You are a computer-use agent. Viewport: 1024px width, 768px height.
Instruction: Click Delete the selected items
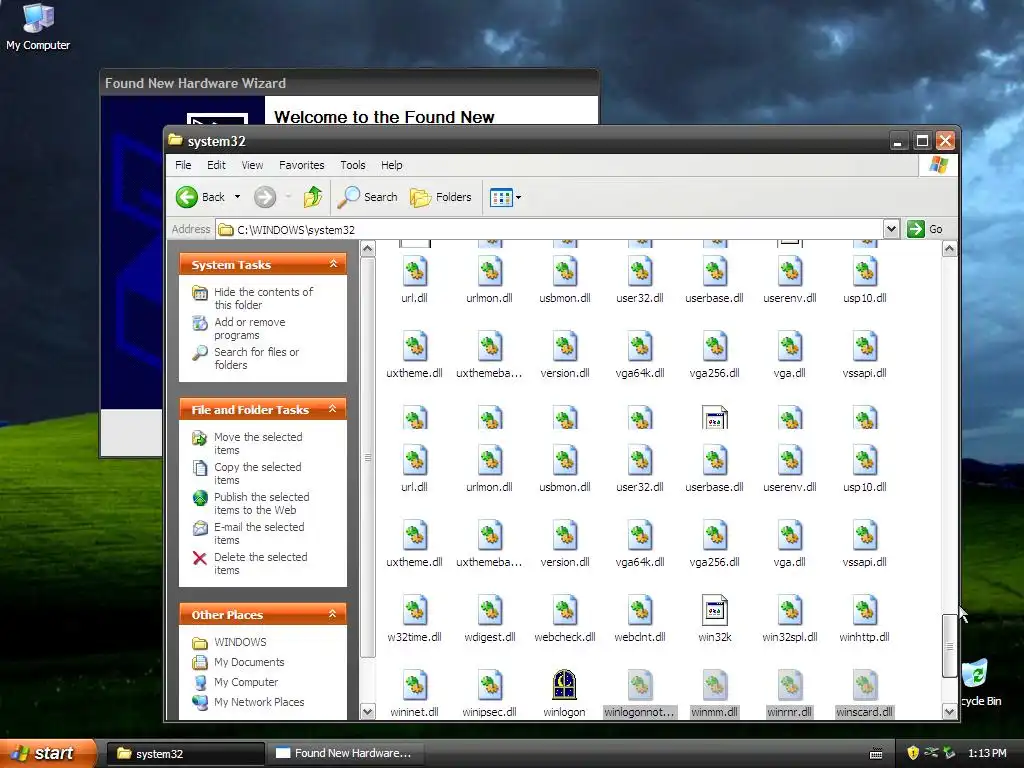(x=260, y=564)
